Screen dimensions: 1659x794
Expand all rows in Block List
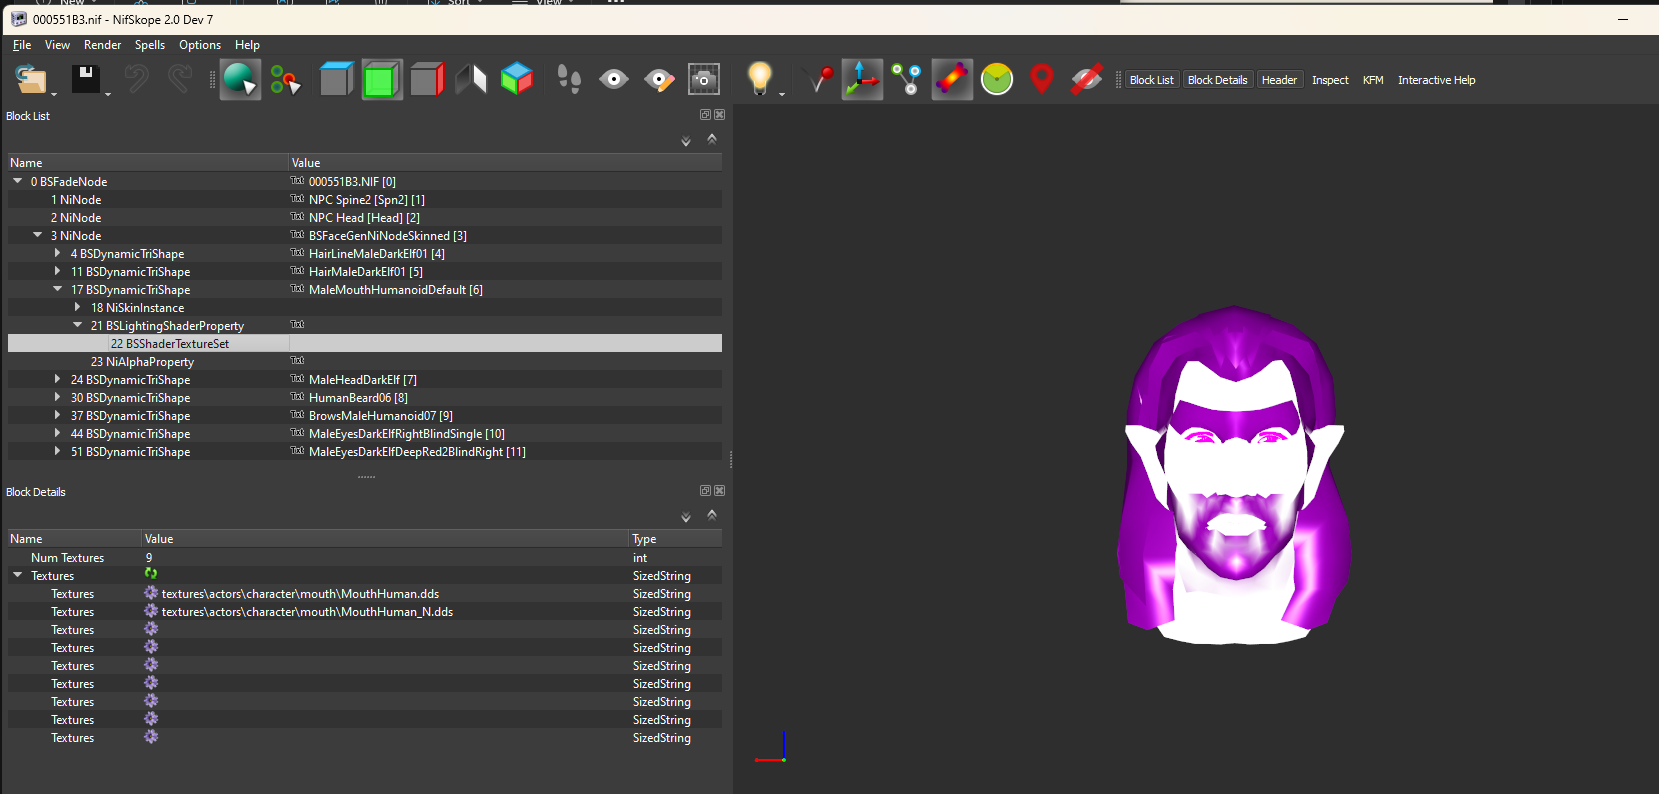click(686, 141)
